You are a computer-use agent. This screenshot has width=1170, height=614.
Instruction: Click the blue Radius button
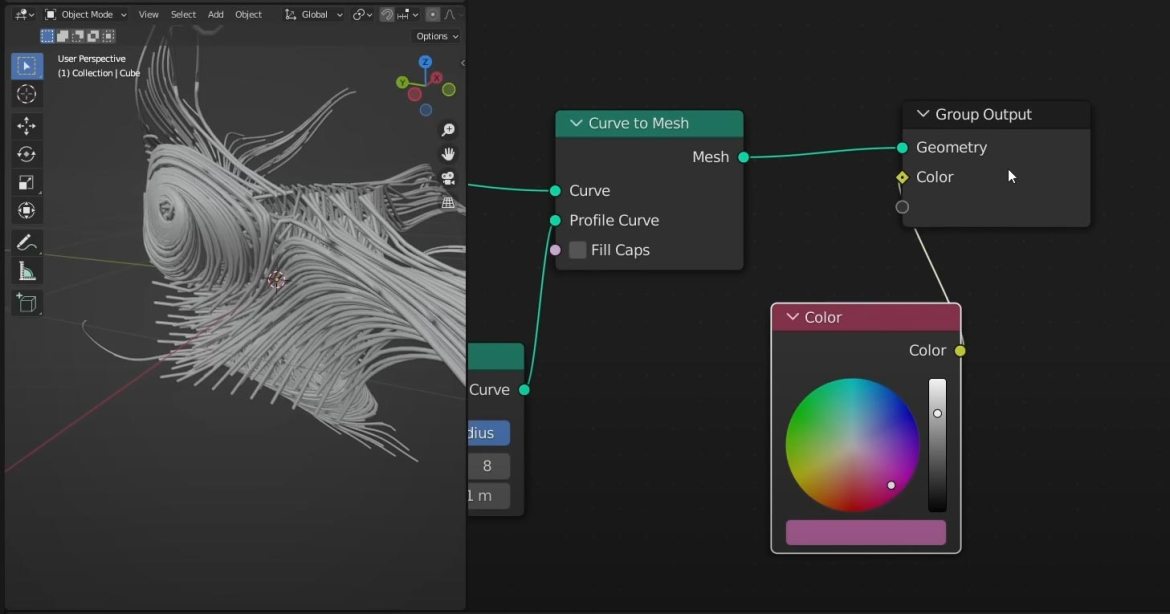[x=487, y=433]
